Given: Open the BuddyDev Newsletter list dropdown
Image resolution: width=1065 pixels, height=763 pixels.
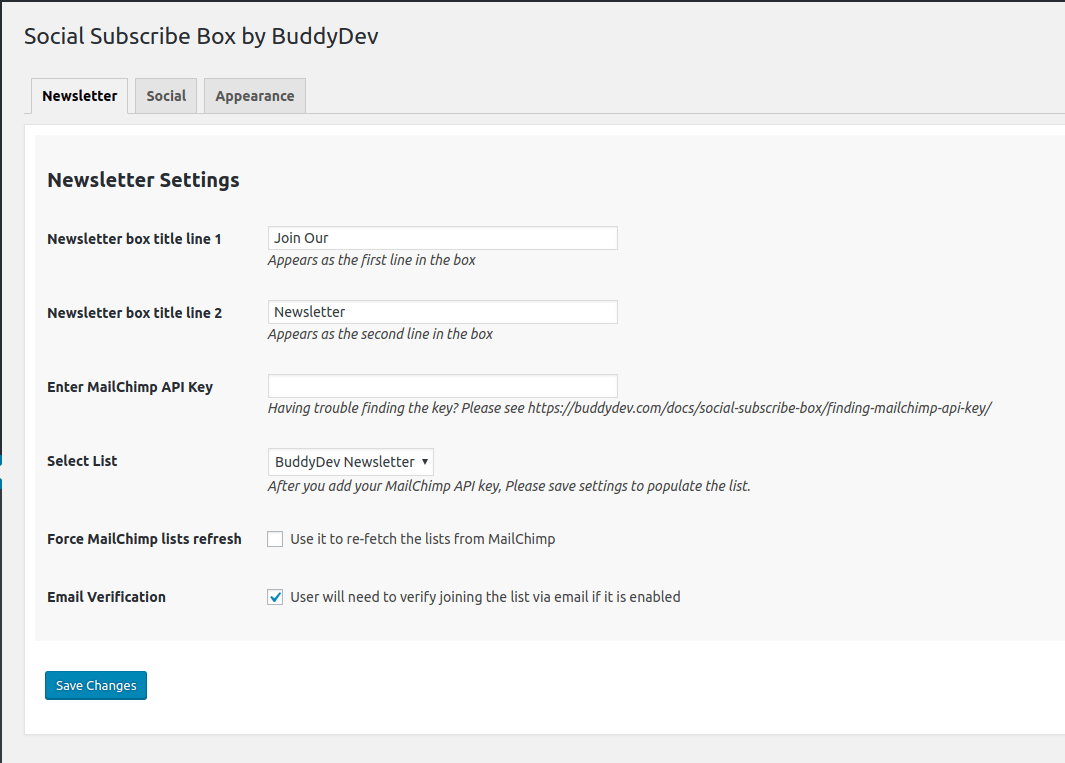Looking at the screenshot, I should pos(350,462).
